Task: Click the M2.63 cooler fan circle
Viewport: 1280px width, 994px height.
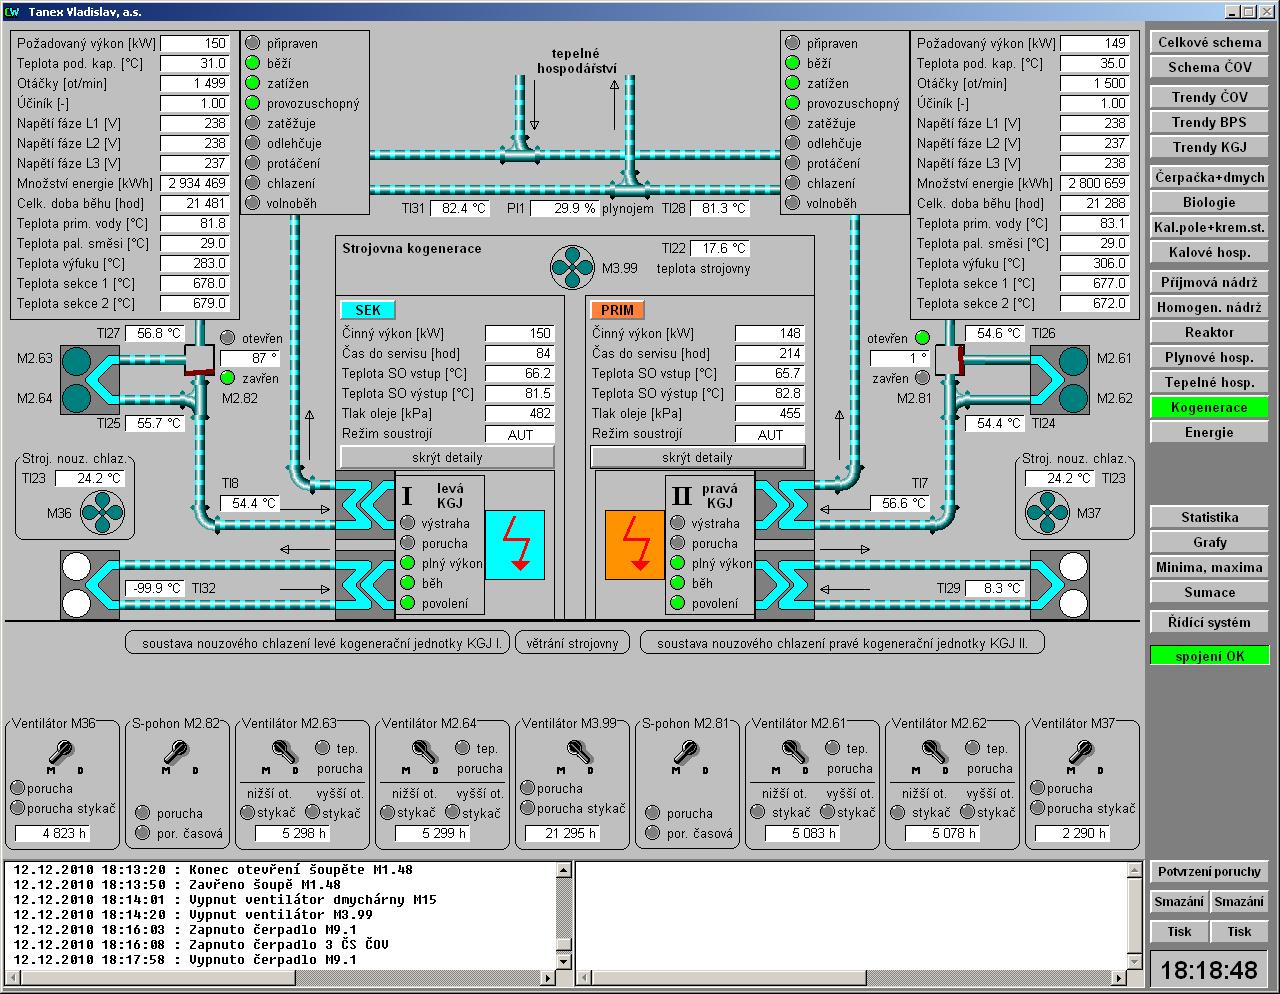Action: click(76, 362)
